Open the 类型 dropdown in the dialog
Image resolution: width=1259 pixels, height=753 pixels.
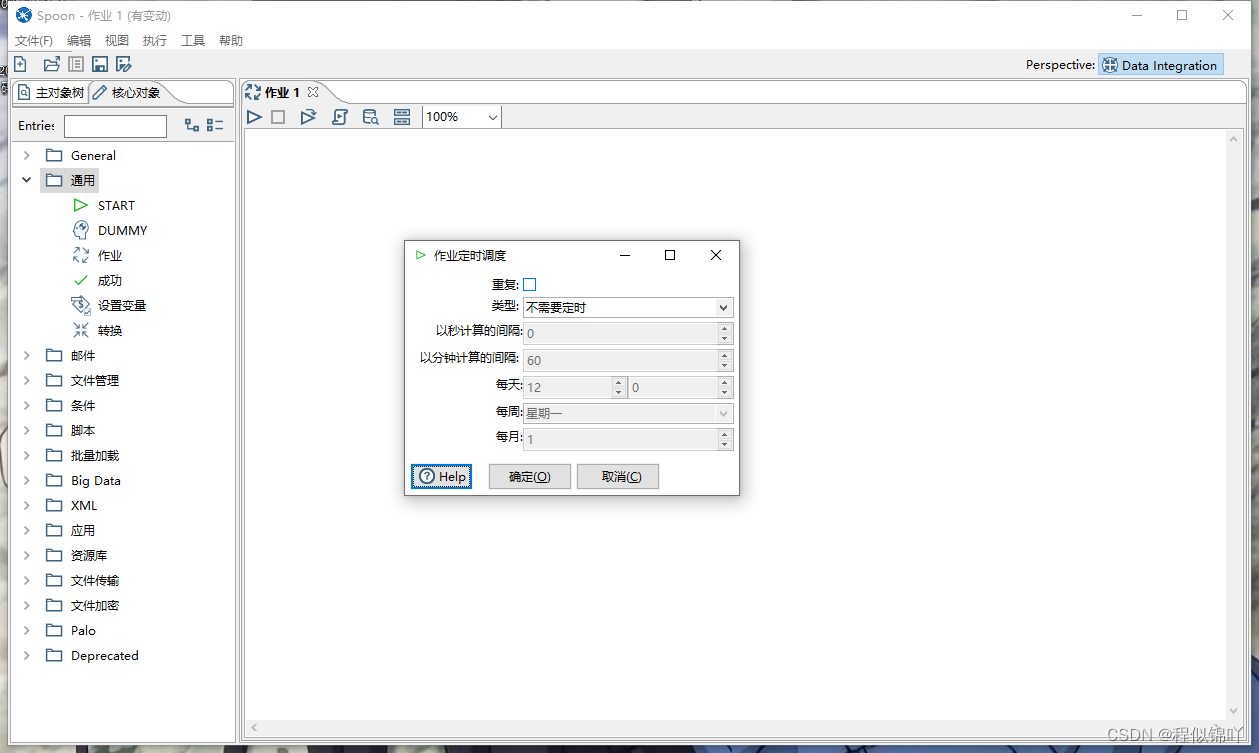(x=724, y=308)
